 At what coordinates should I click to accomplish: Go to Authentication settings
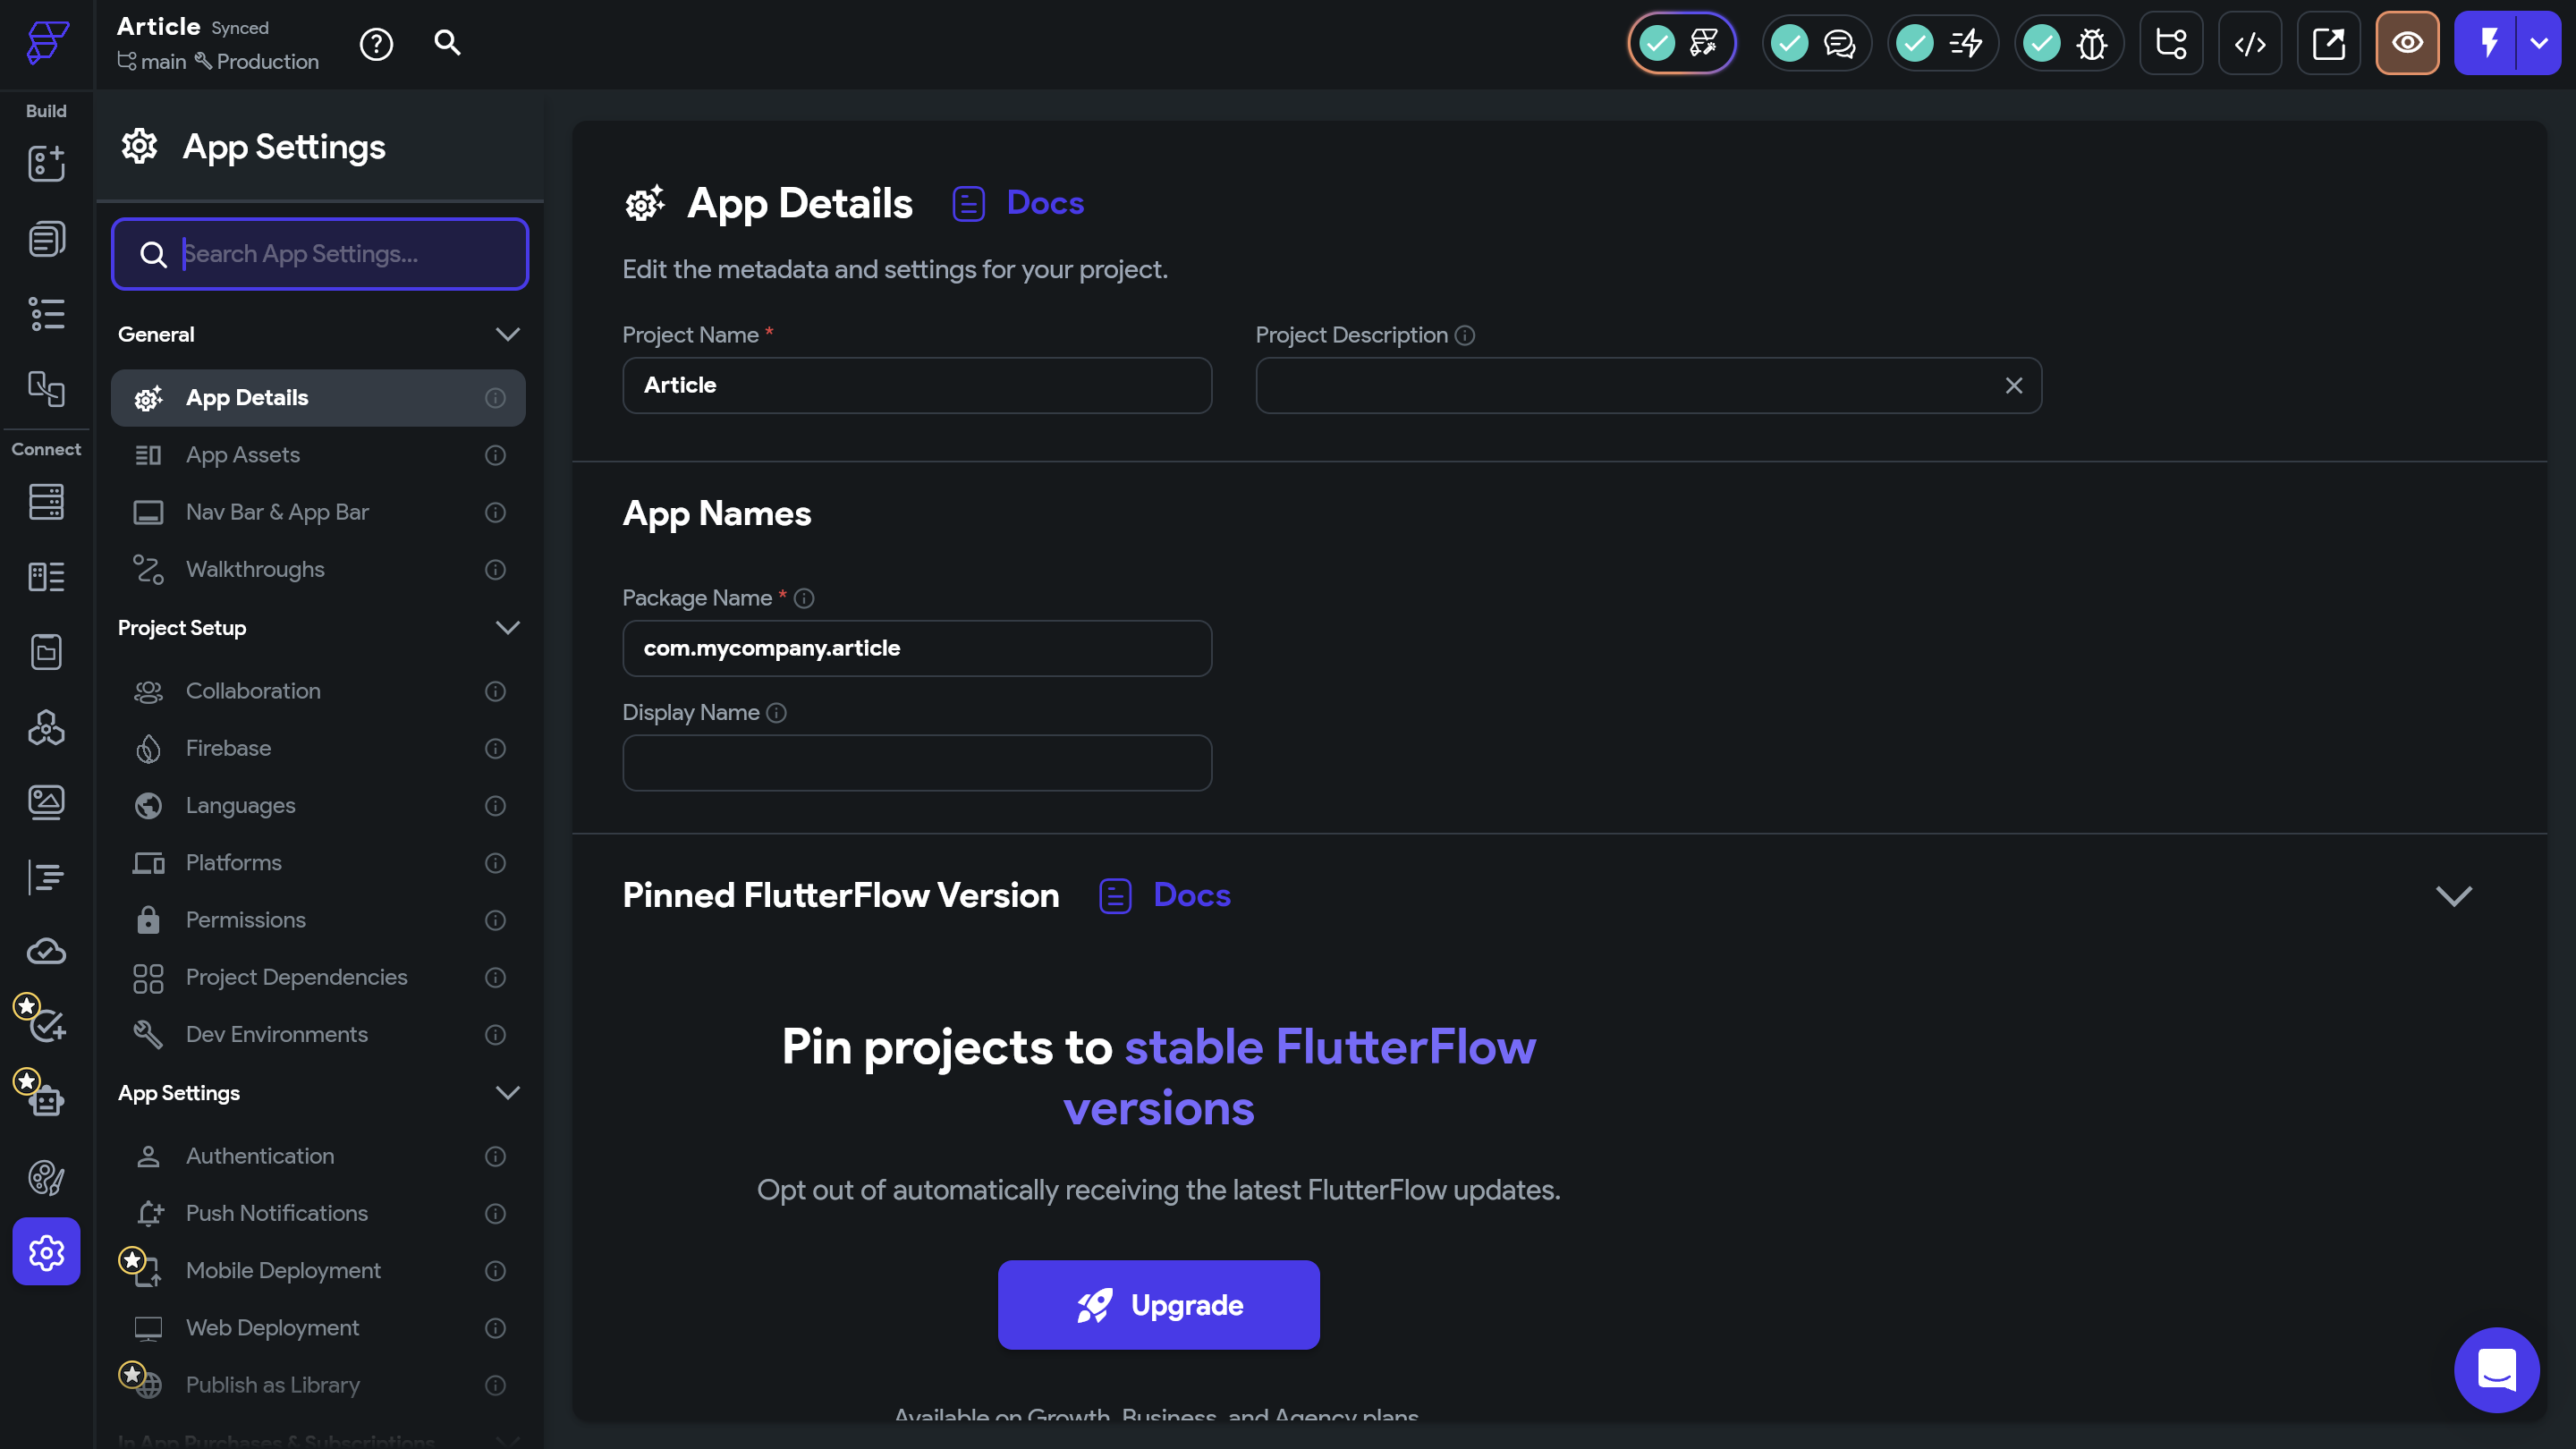[260, 1156]
